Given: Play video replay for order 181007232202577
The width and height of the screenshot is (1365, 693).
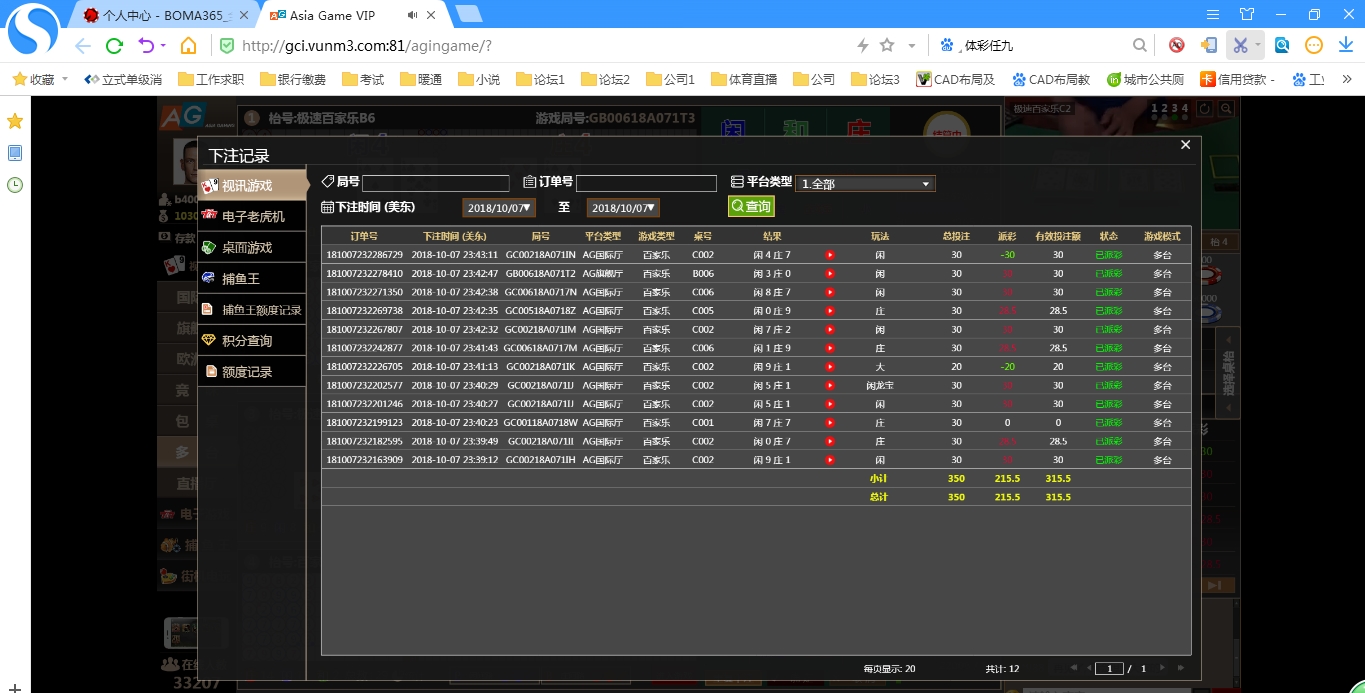Looking at the screenshot, I should 830,385.
